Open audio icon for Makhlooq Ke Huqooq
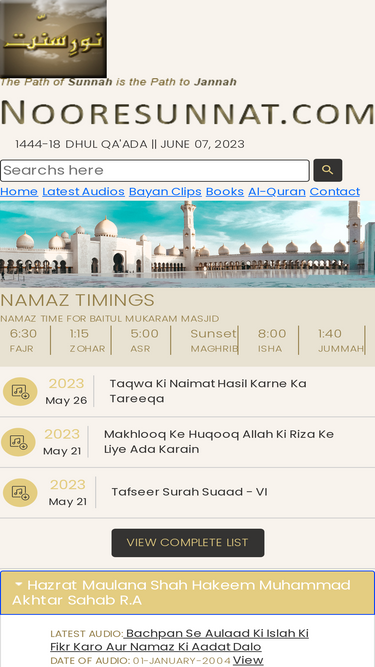 (x=18, y=442)
